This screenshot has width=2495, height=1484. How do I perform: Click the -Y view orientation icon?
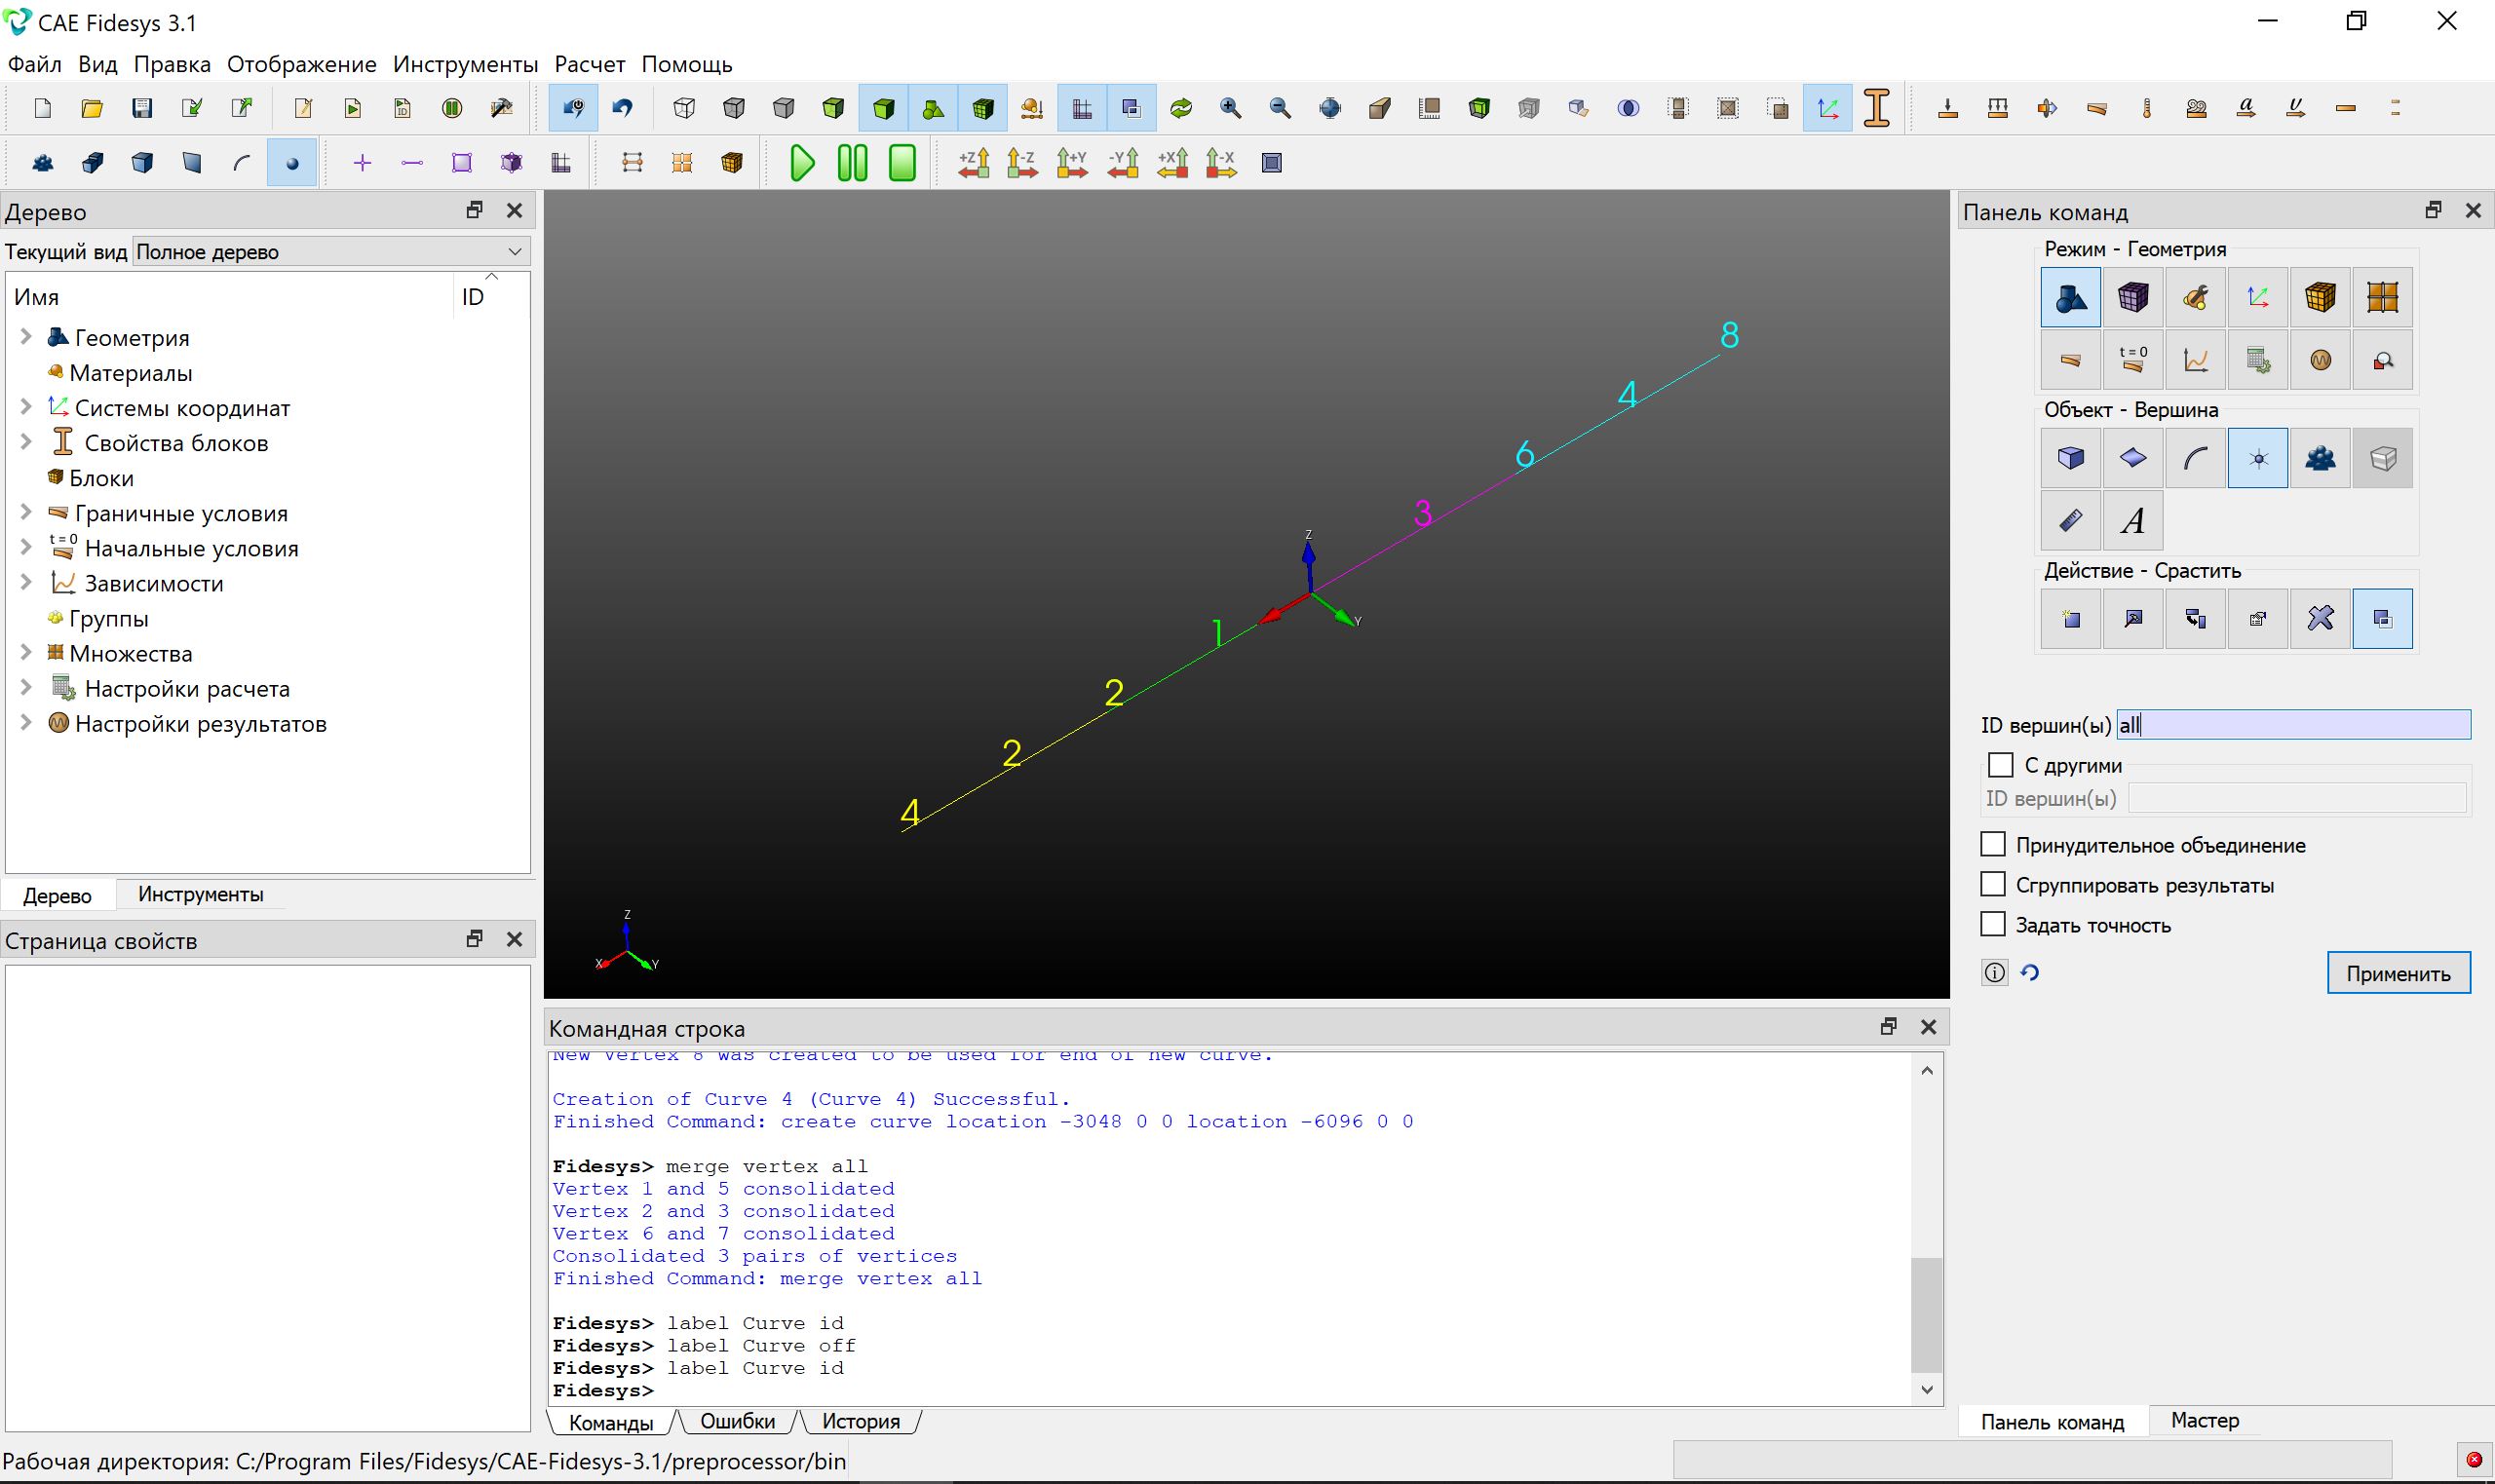pyautogui.click(x=1122, y=163)
